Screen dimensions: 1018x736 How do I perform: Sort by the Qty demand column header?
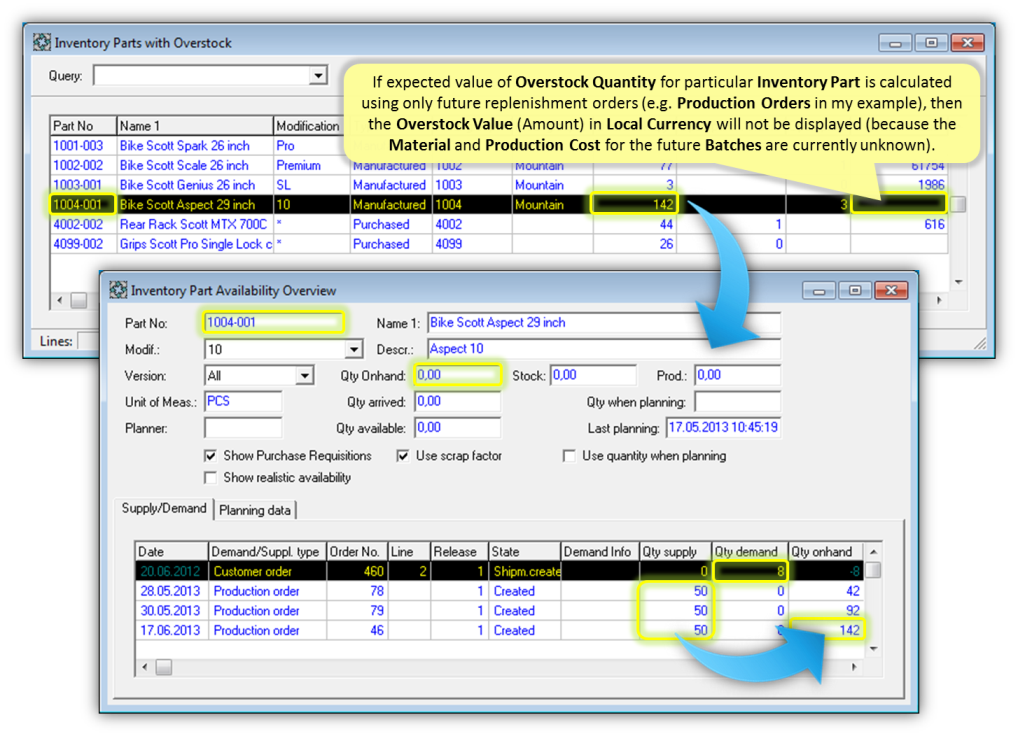click(750, 552)
